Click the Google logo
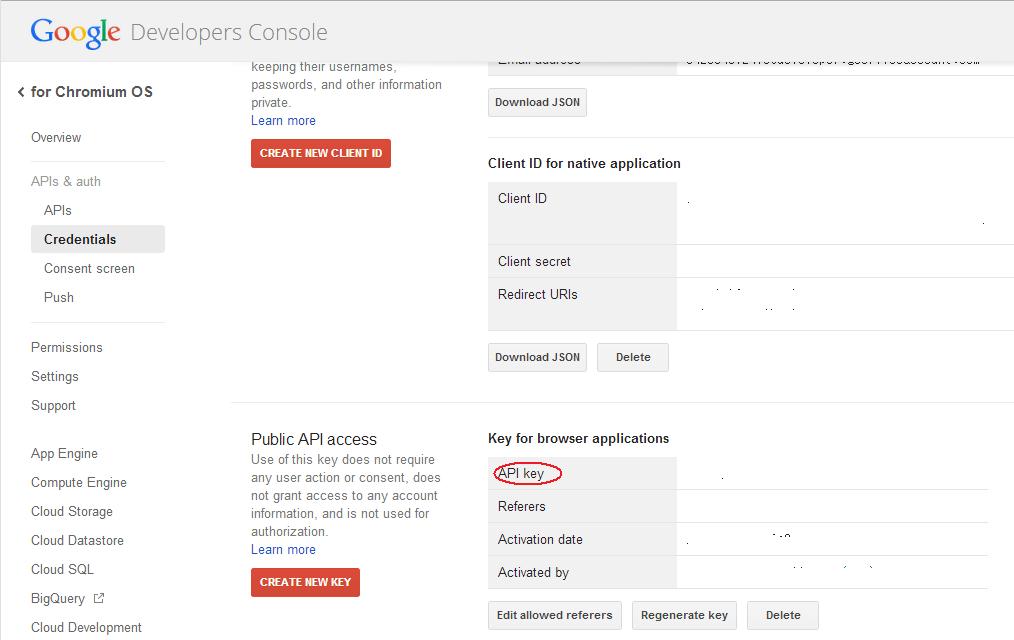Viewport: 1014px width, 640px height. pyautogui.click(x=75, y=32)
